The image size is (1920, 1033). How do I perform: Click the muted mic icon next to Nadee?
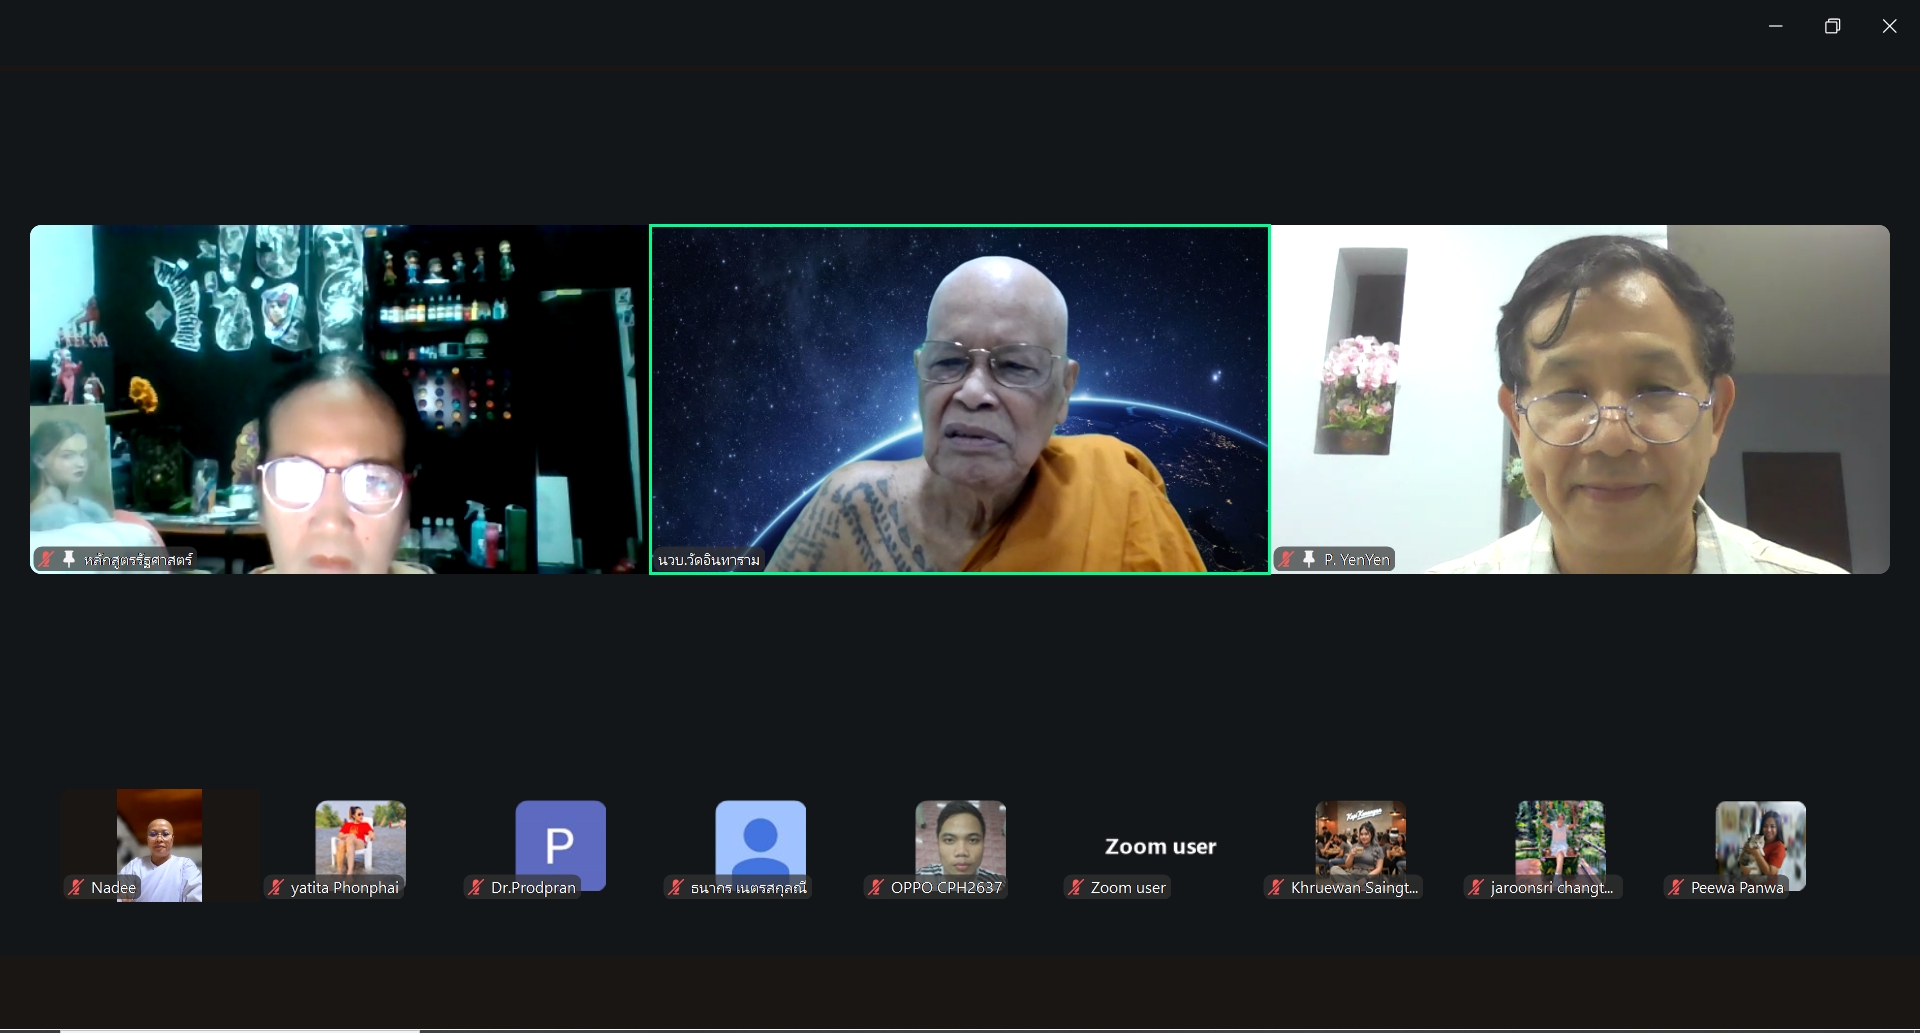pyautogui.click(x=76, y=888)
